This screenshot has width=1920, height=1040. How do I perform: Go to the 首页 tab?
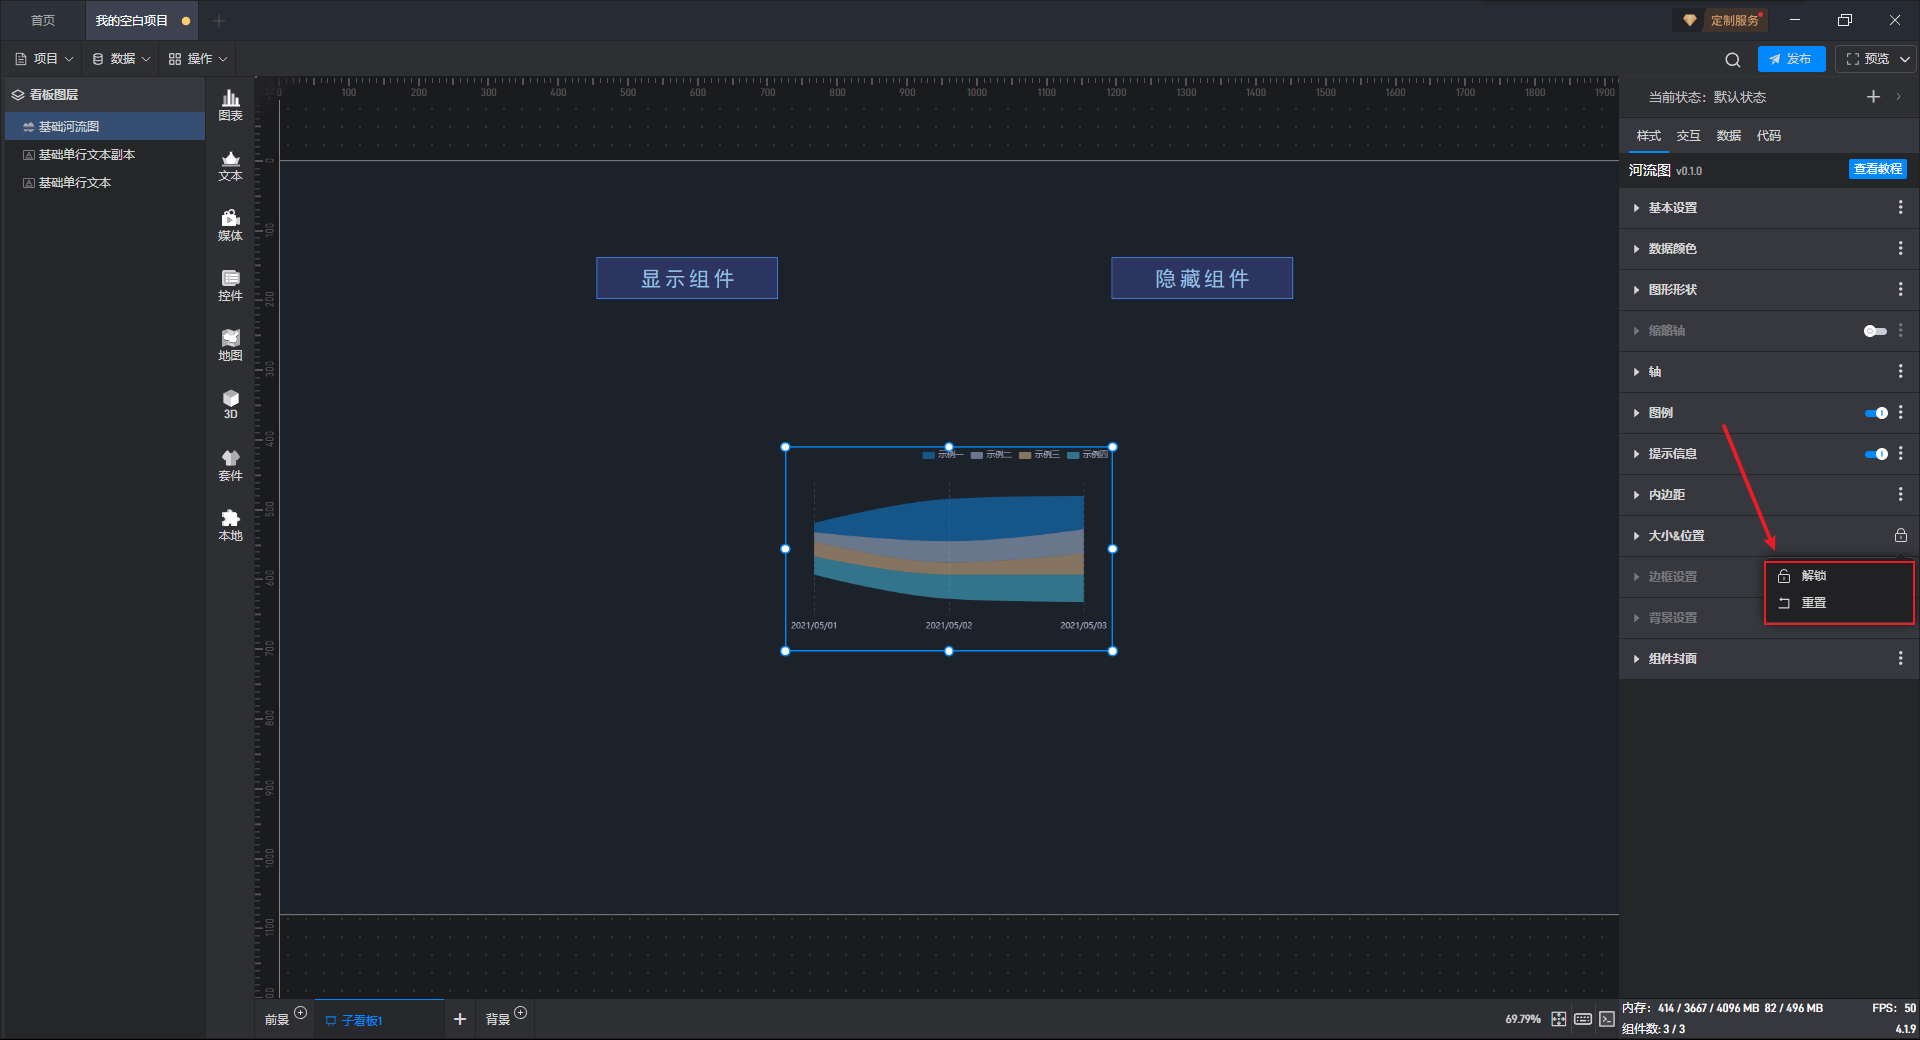pos(43,20)
